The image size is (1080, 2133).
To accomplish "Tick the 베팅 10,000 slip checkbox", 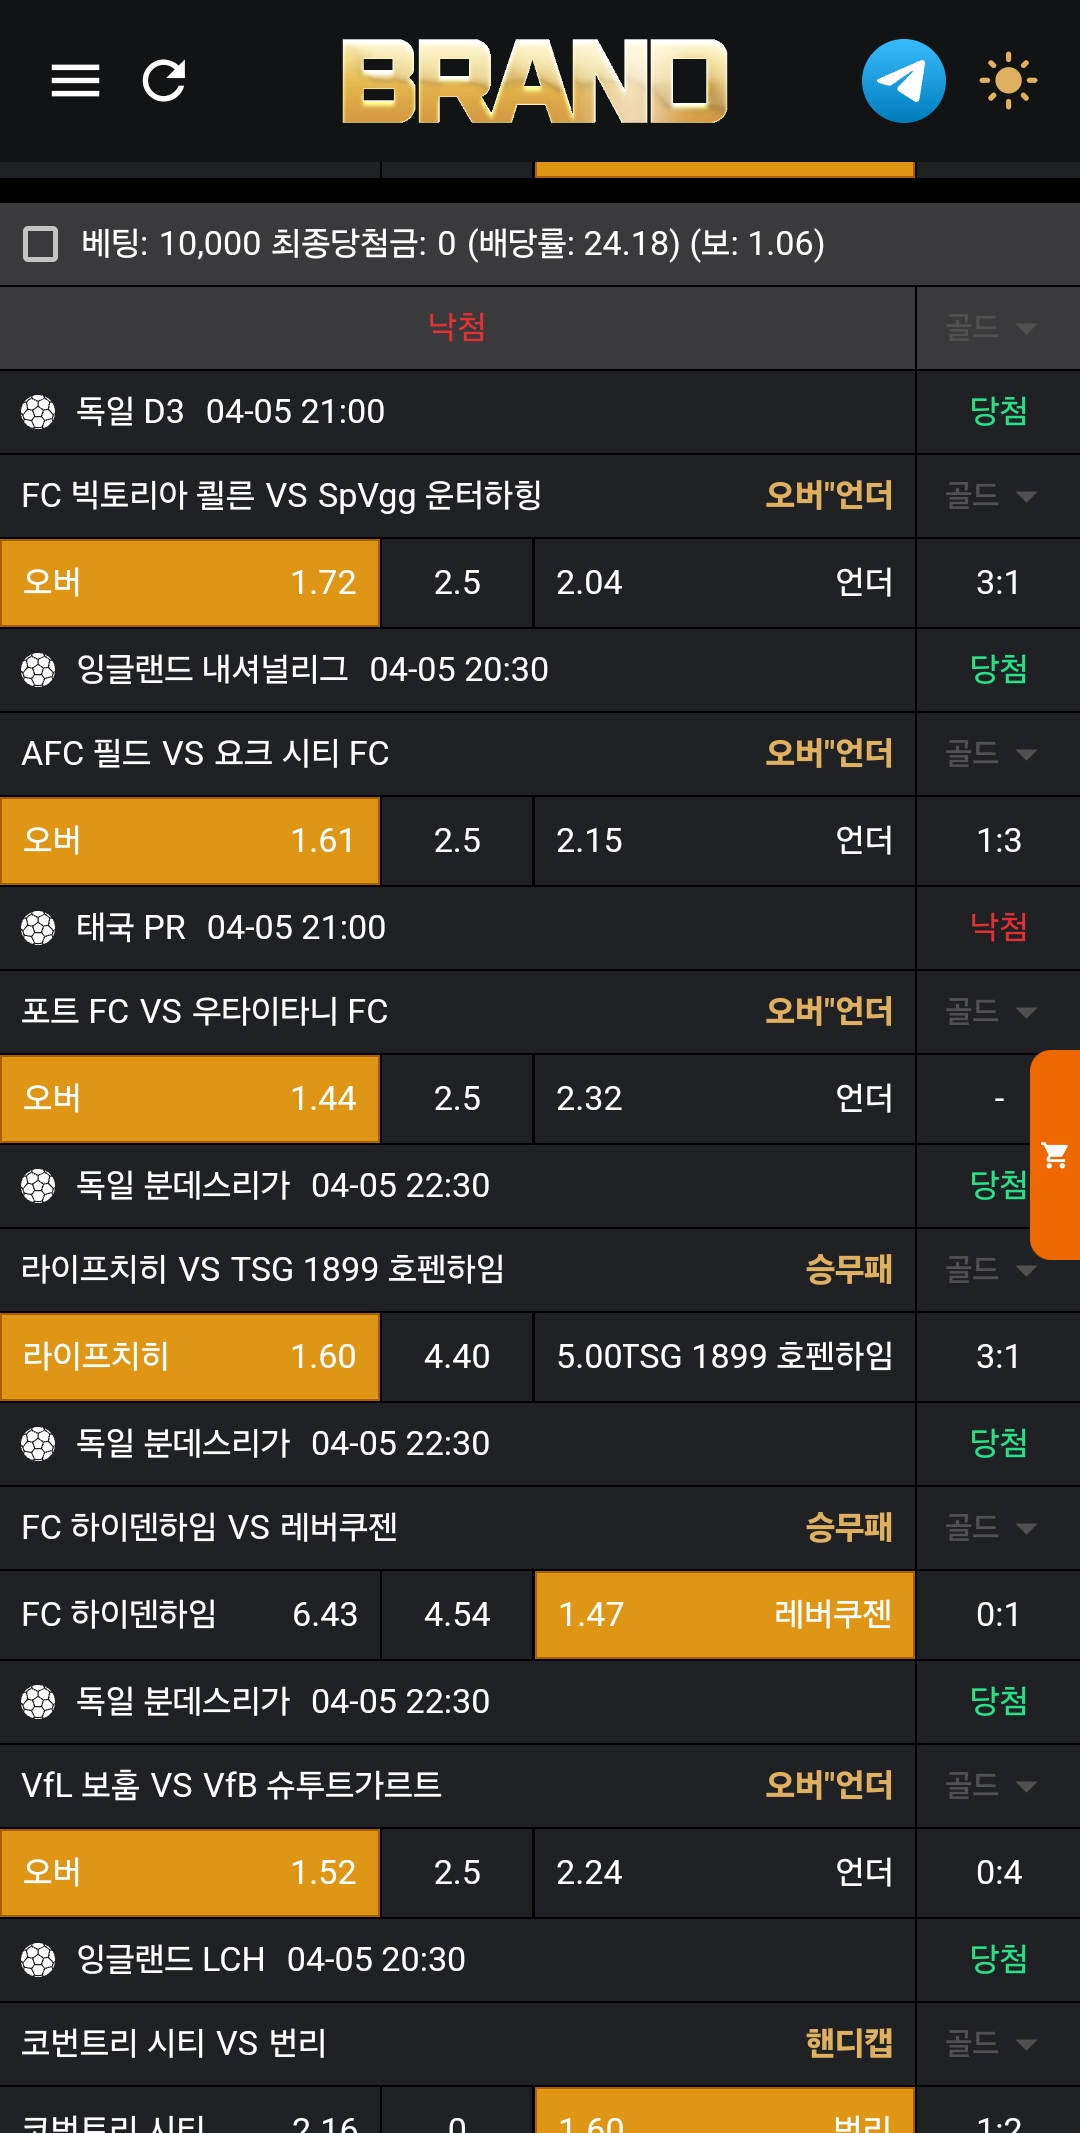I will 41,244.
